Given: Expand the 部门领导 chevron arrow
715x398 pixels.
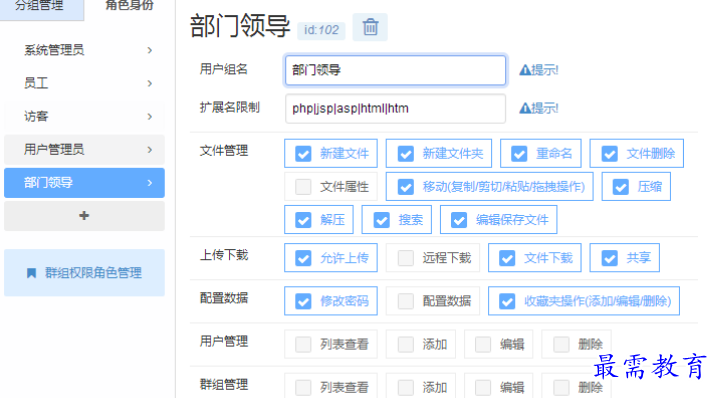Looking at the screenshot, I should point(150,183).
